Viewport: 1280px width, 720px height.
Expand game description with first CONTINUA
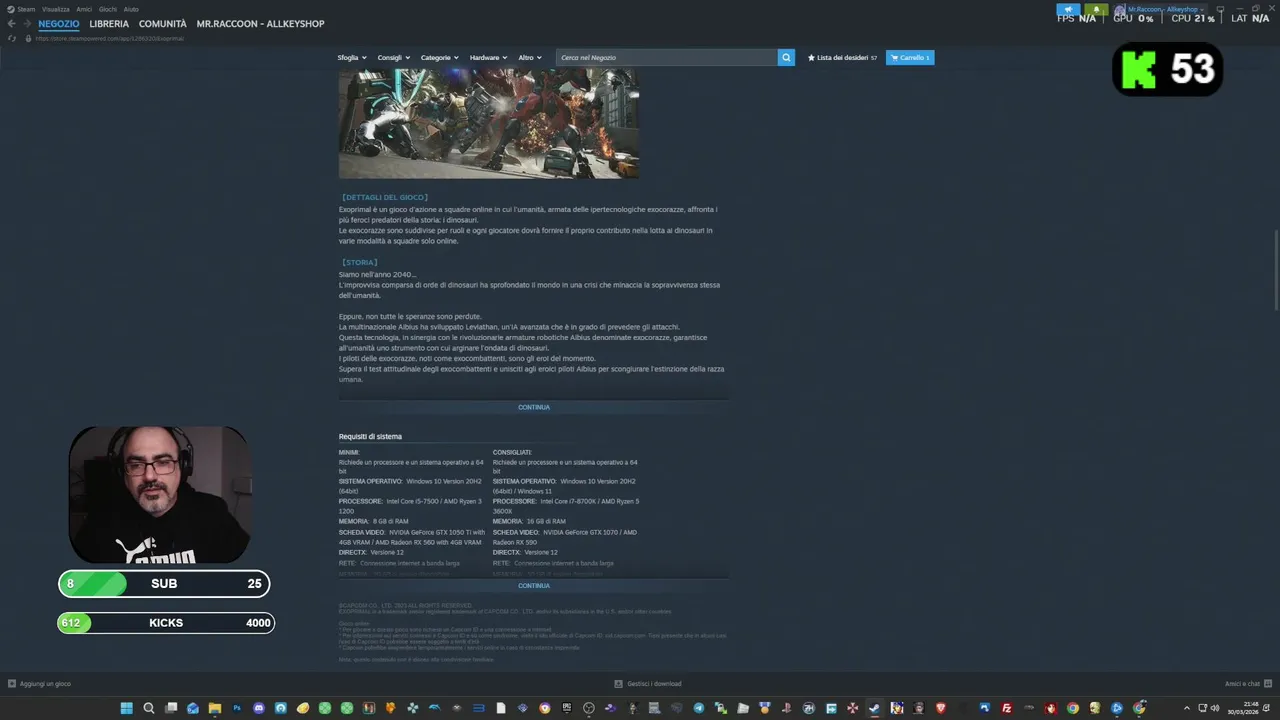(534, 407)
